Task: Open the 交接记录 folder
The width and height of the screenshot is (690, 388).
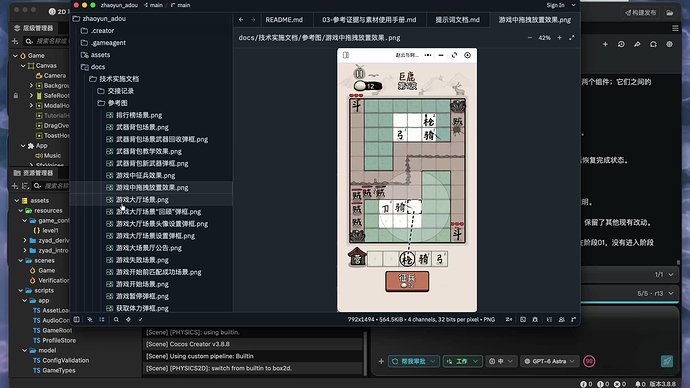Action: click(x=121, y=91)
